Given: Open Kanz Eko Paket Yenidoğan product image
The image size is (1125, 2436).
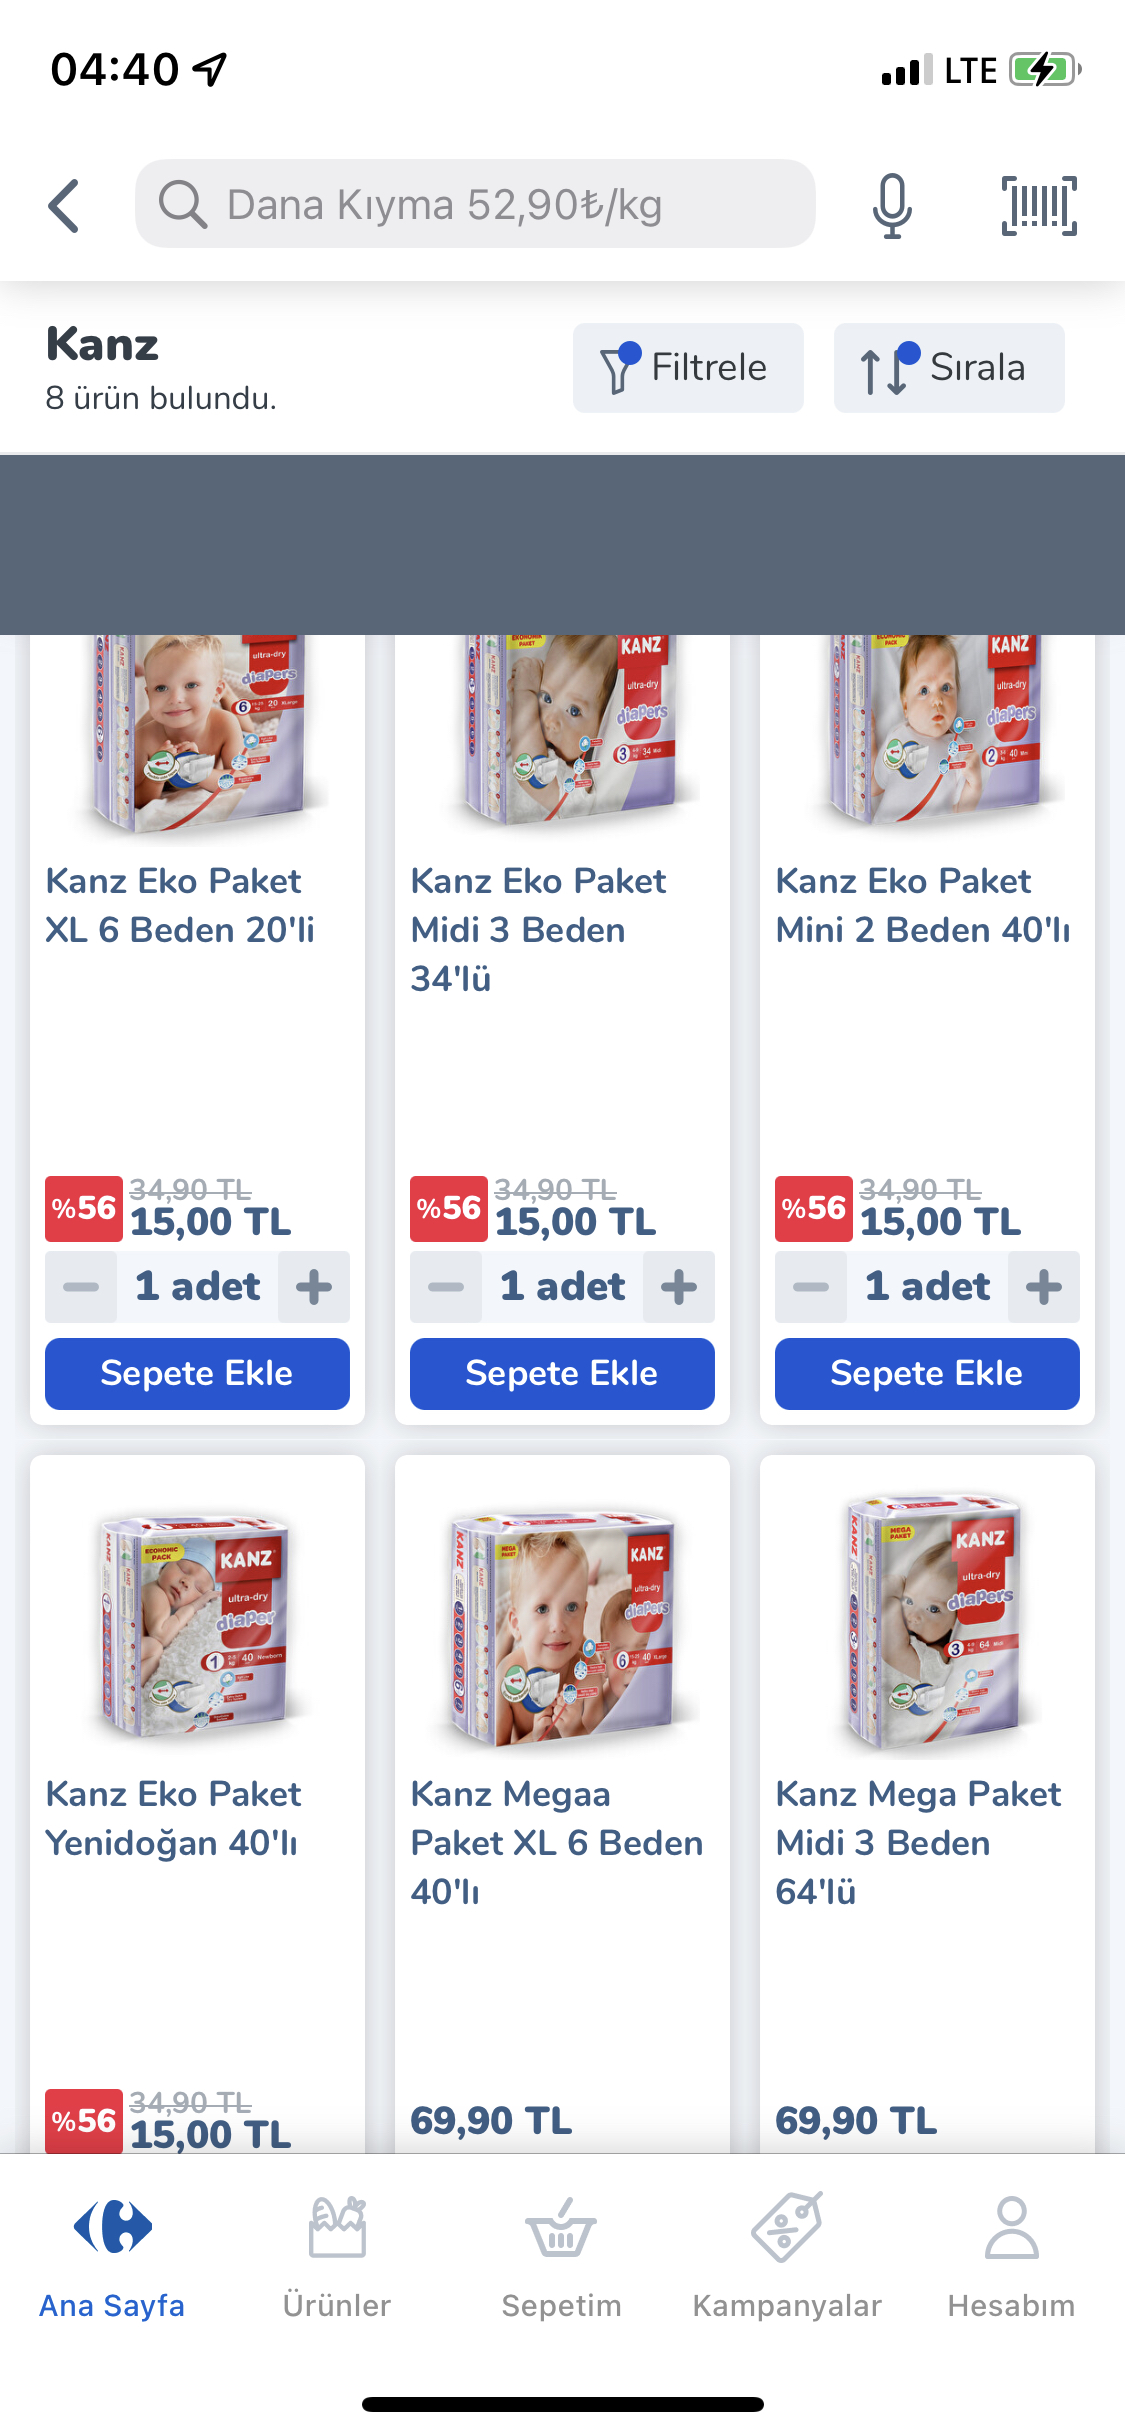Looking at the screenshot, I should tap(197, 1624).
